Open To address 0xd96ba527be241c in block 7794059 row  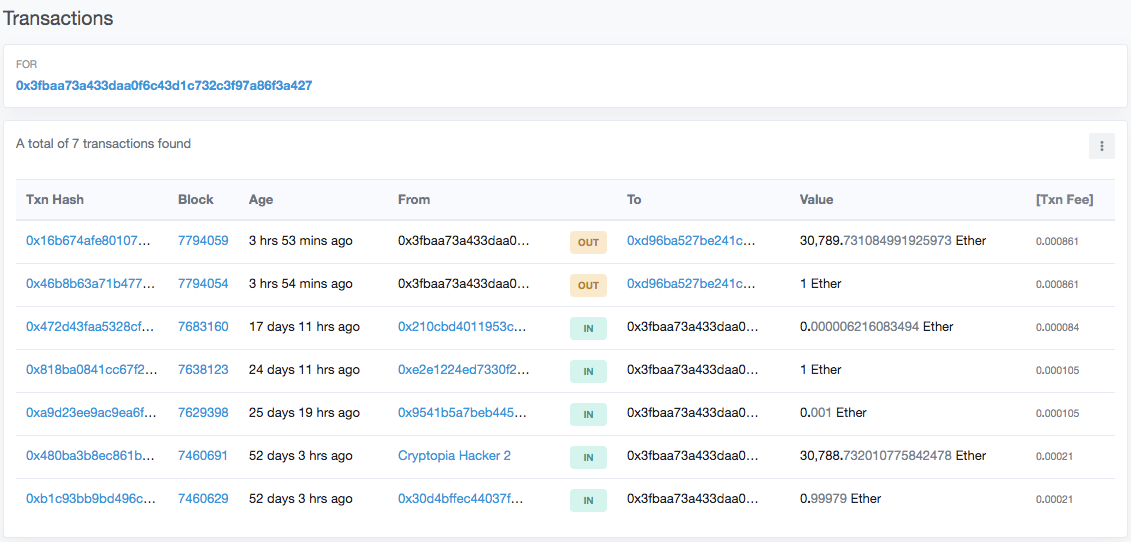(691, 241)
